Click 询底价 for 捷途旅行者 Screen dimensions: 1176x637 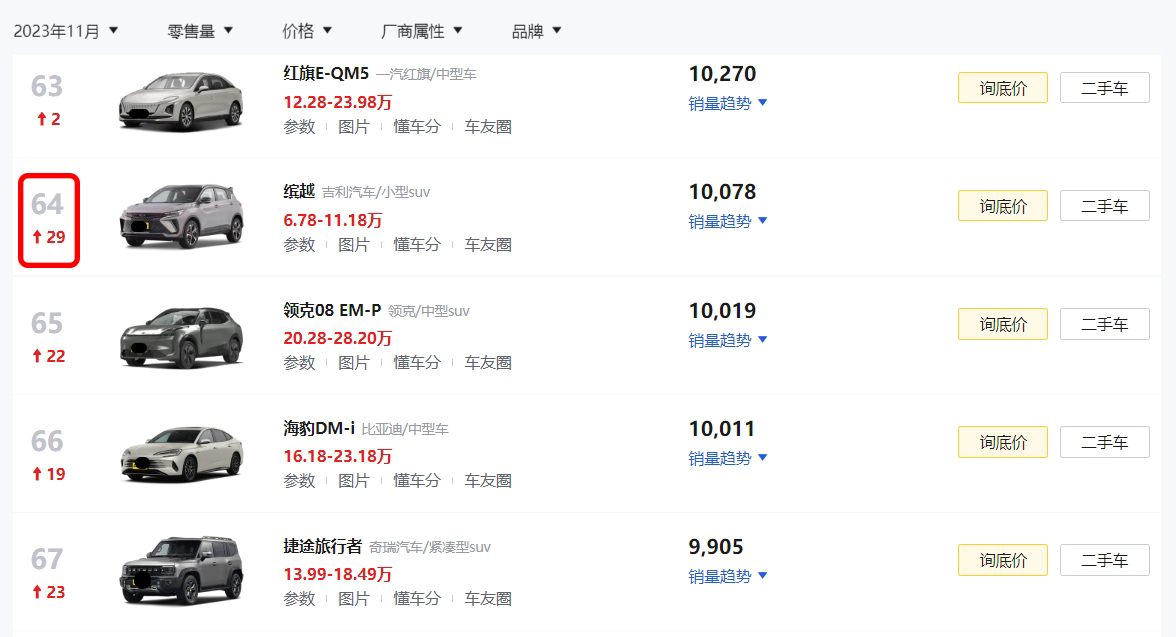click(x=1003, y=560)
